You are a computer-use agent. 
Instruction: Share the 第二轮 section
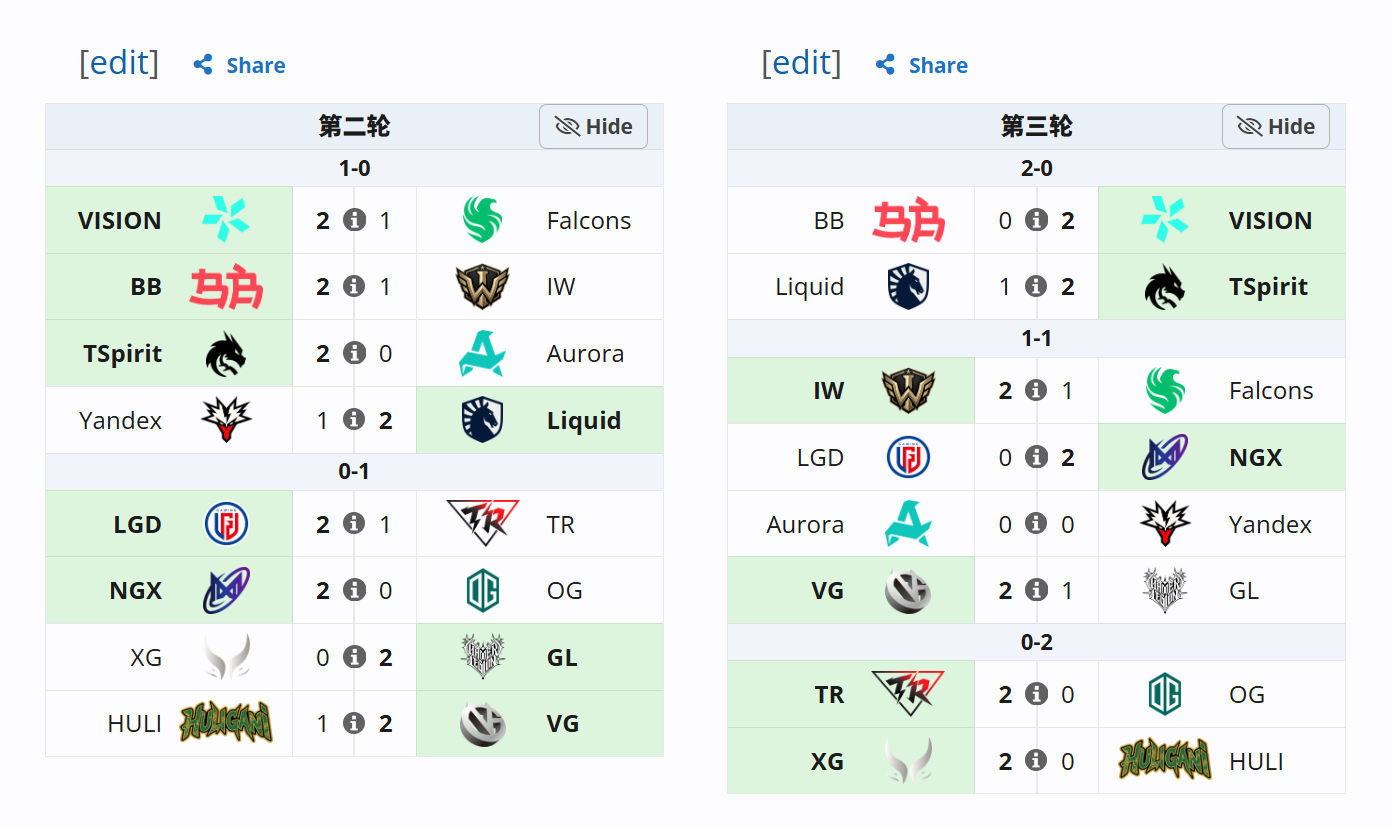pos(240,65)
